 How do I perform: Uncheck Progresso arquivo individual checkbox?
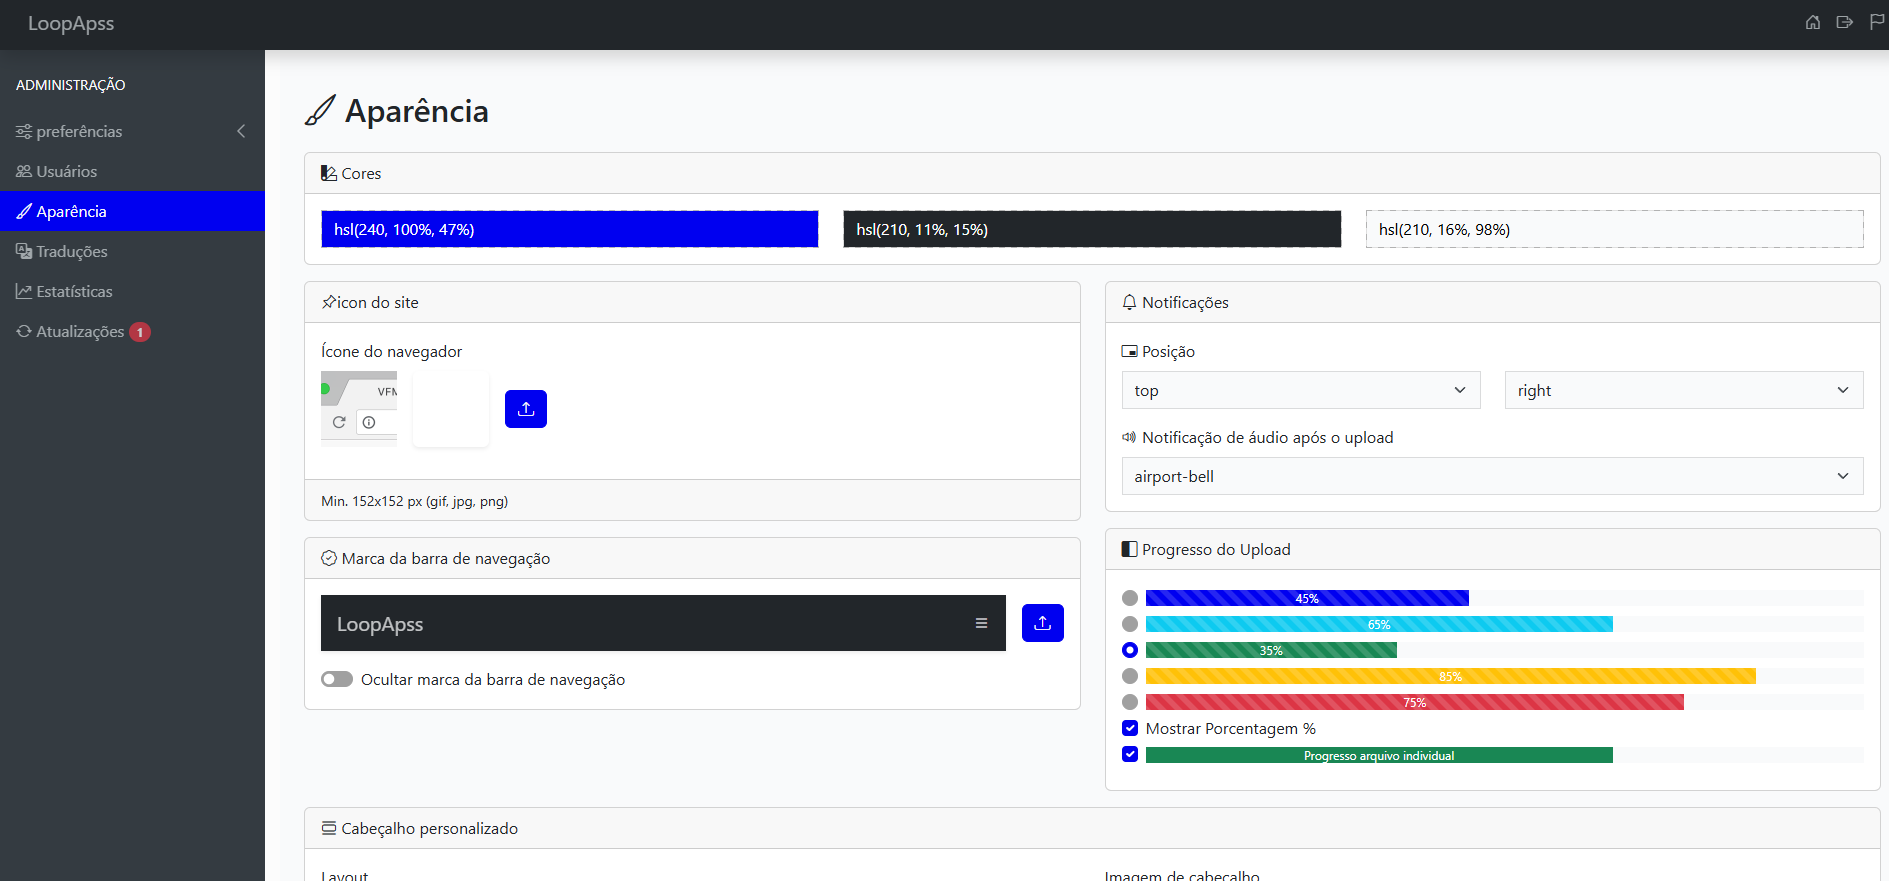click(1130, 754)
